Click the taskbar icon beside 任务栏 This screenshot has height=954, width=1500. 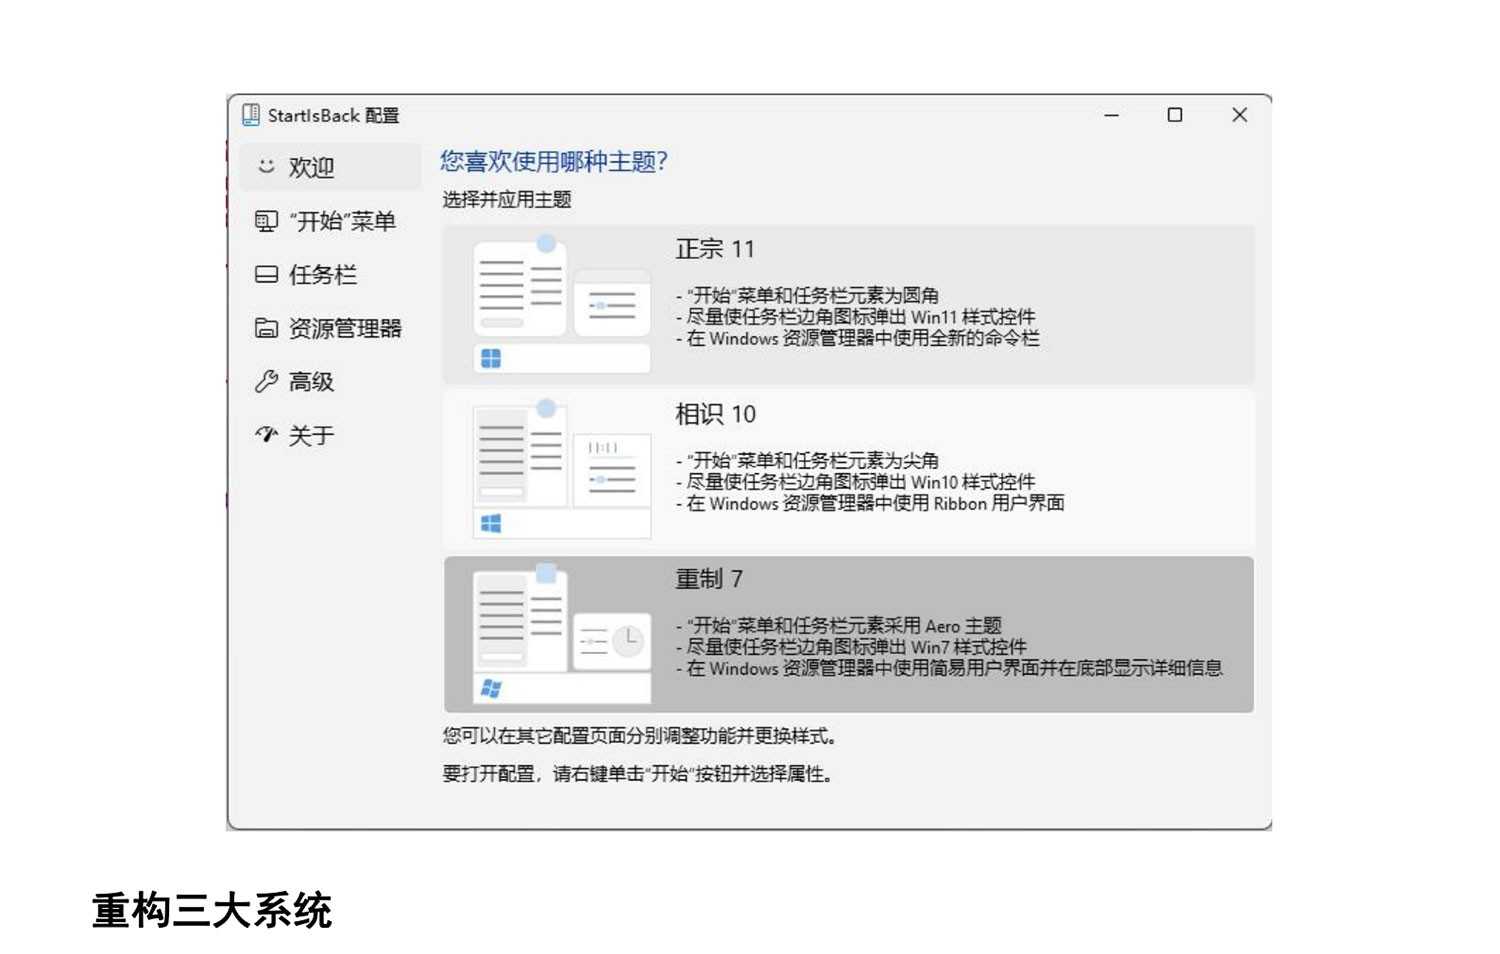point(266,274)
